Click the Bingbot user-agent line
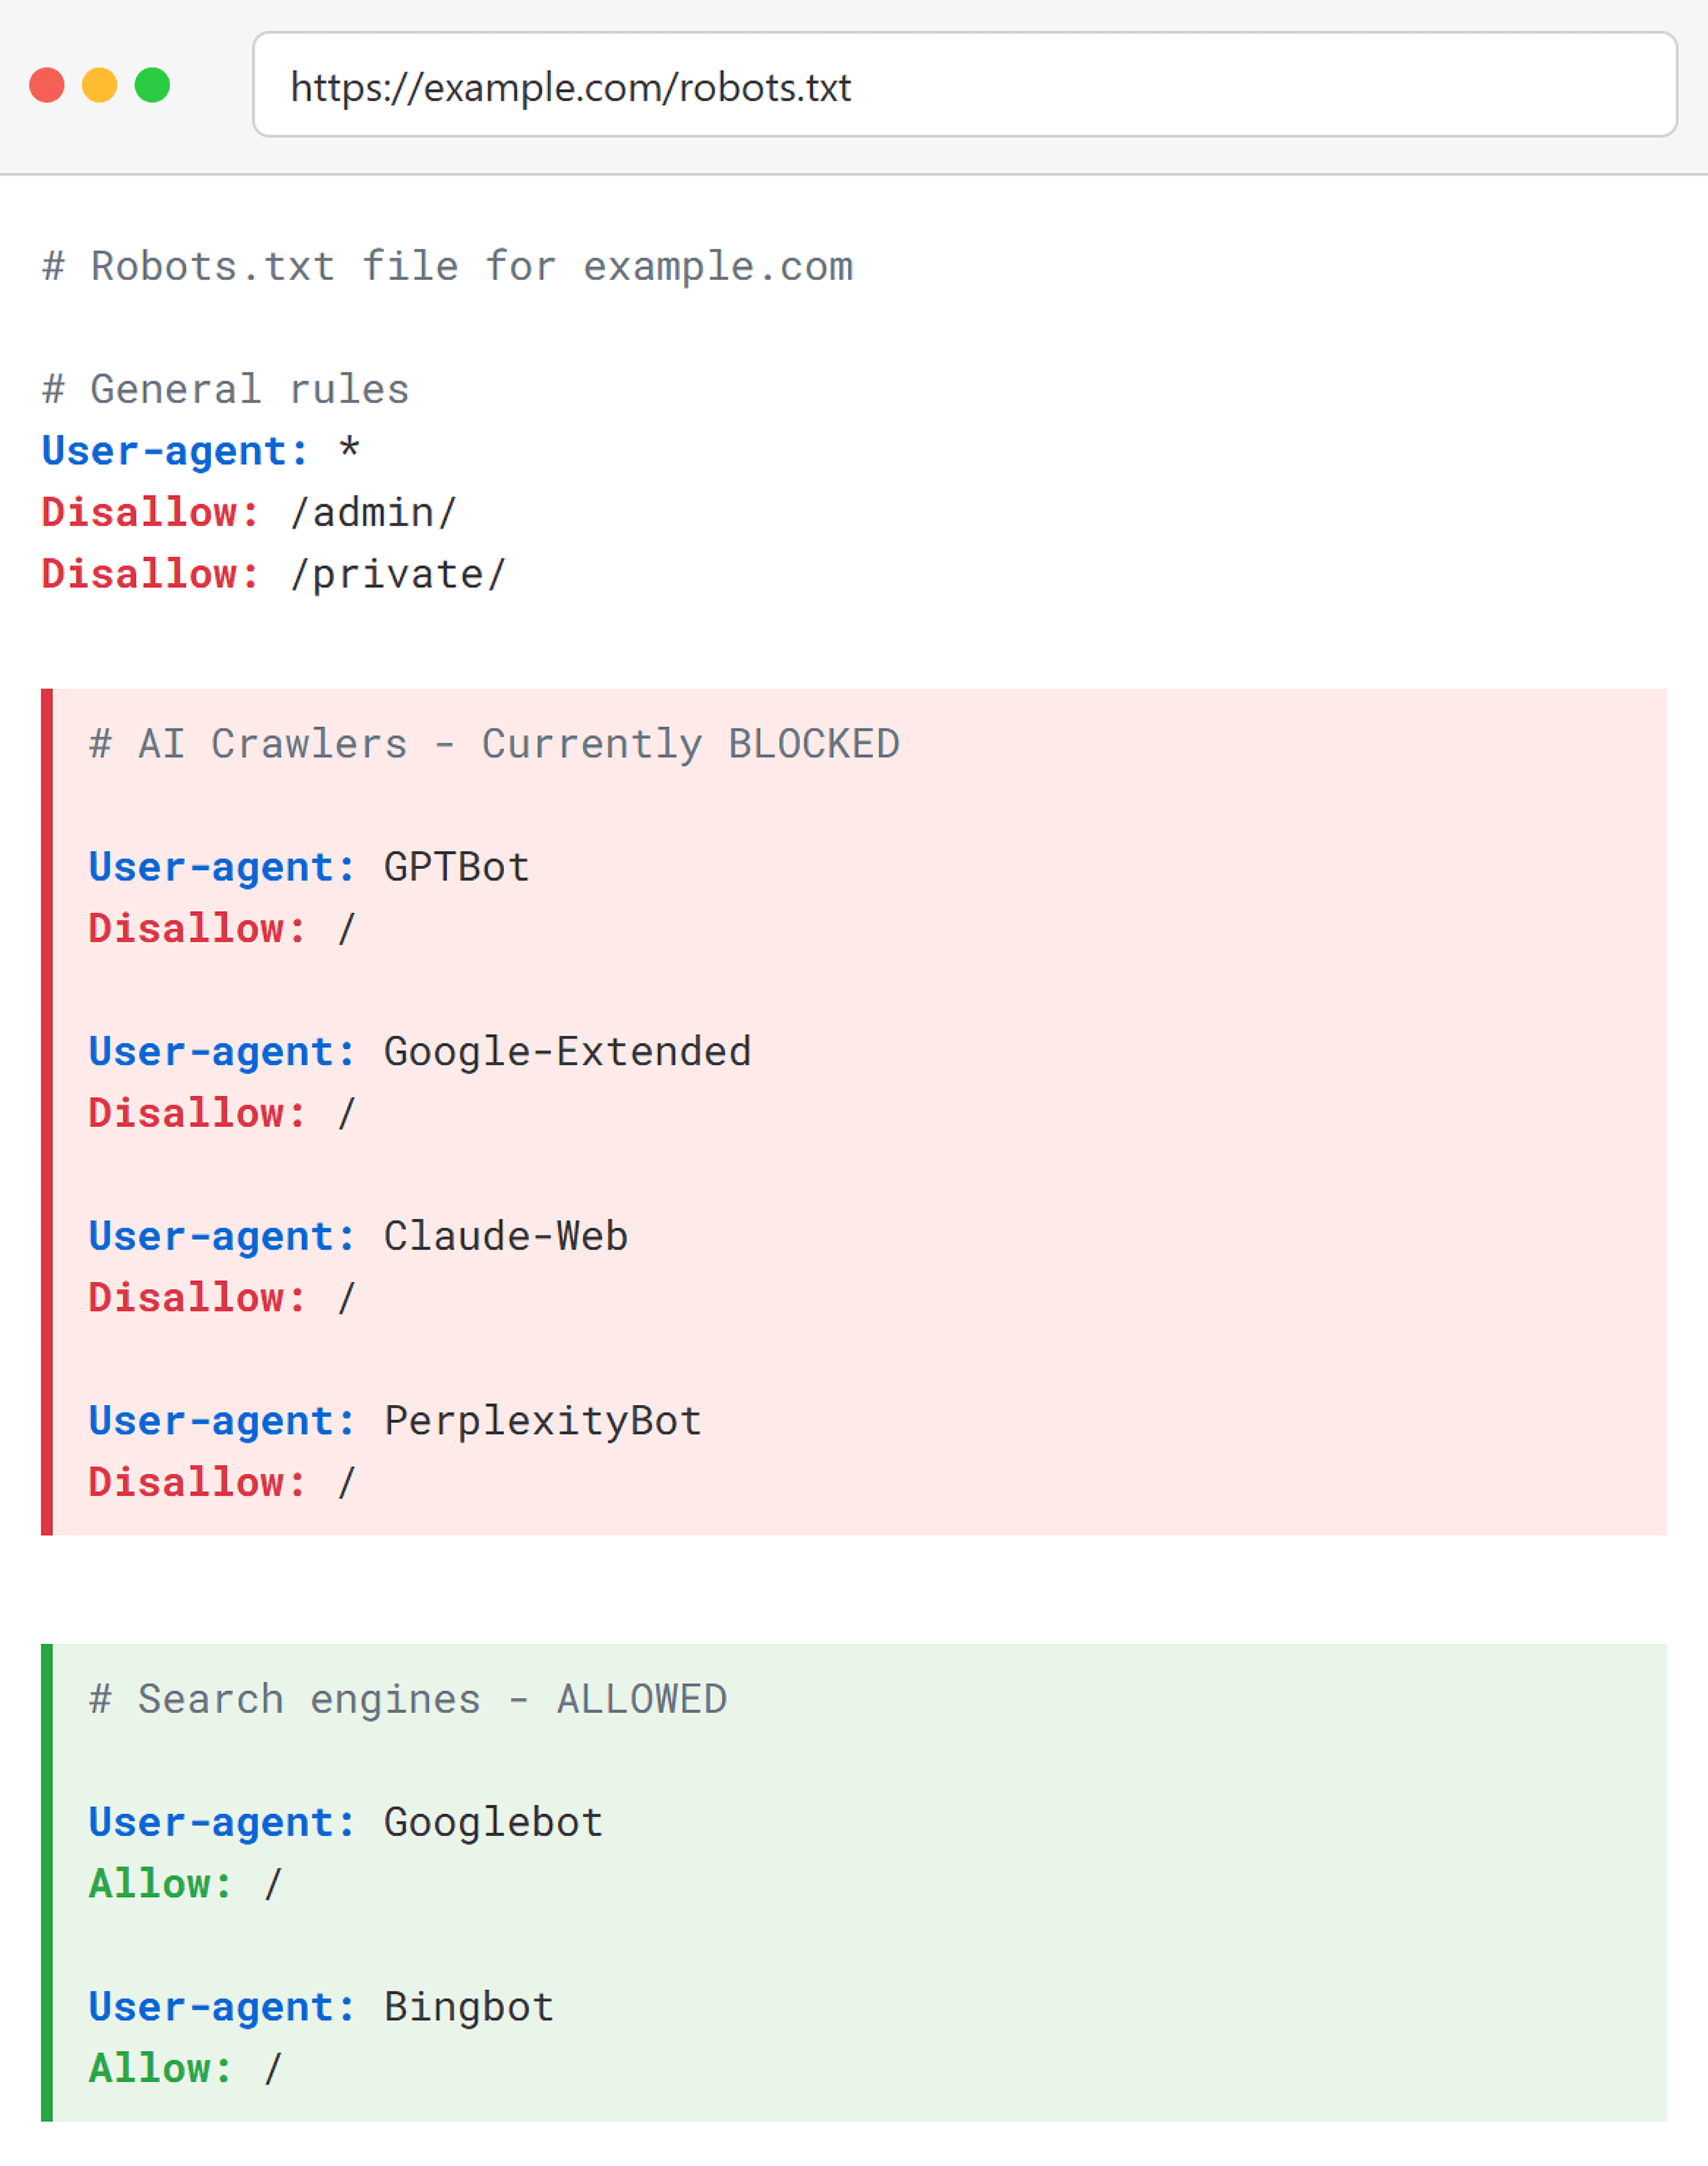Image resolution: width=1708 pixels, height=2166 pixels. click(321, 2007)
